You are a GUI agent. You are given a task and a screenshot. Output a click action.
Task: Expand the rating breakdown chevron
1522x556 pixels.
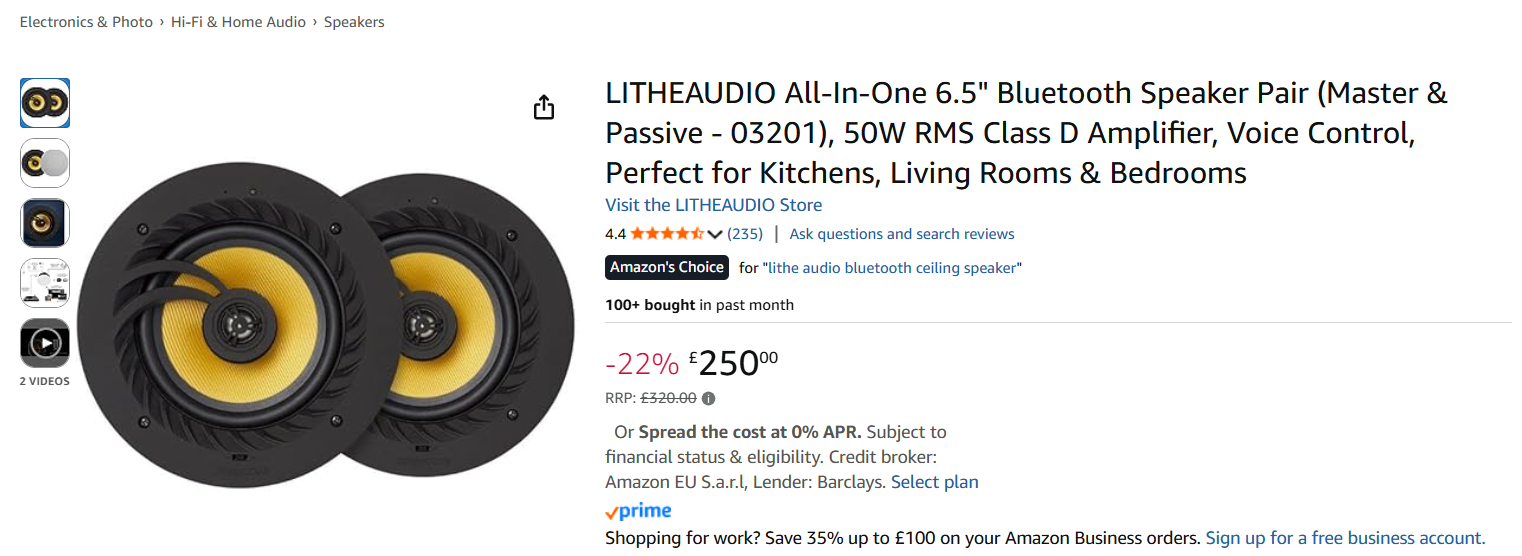715,234
